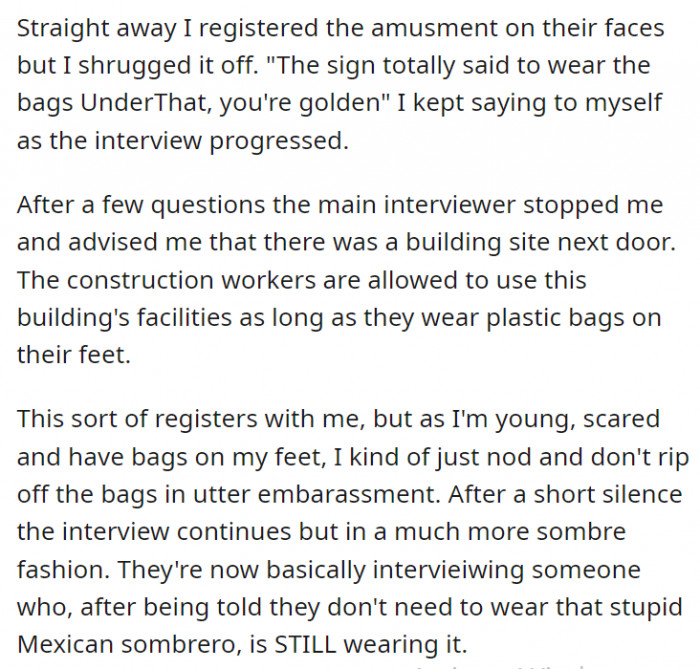
Task: Click the word "Mexican"
Action: pyautogui.click(x=62, y=645)
